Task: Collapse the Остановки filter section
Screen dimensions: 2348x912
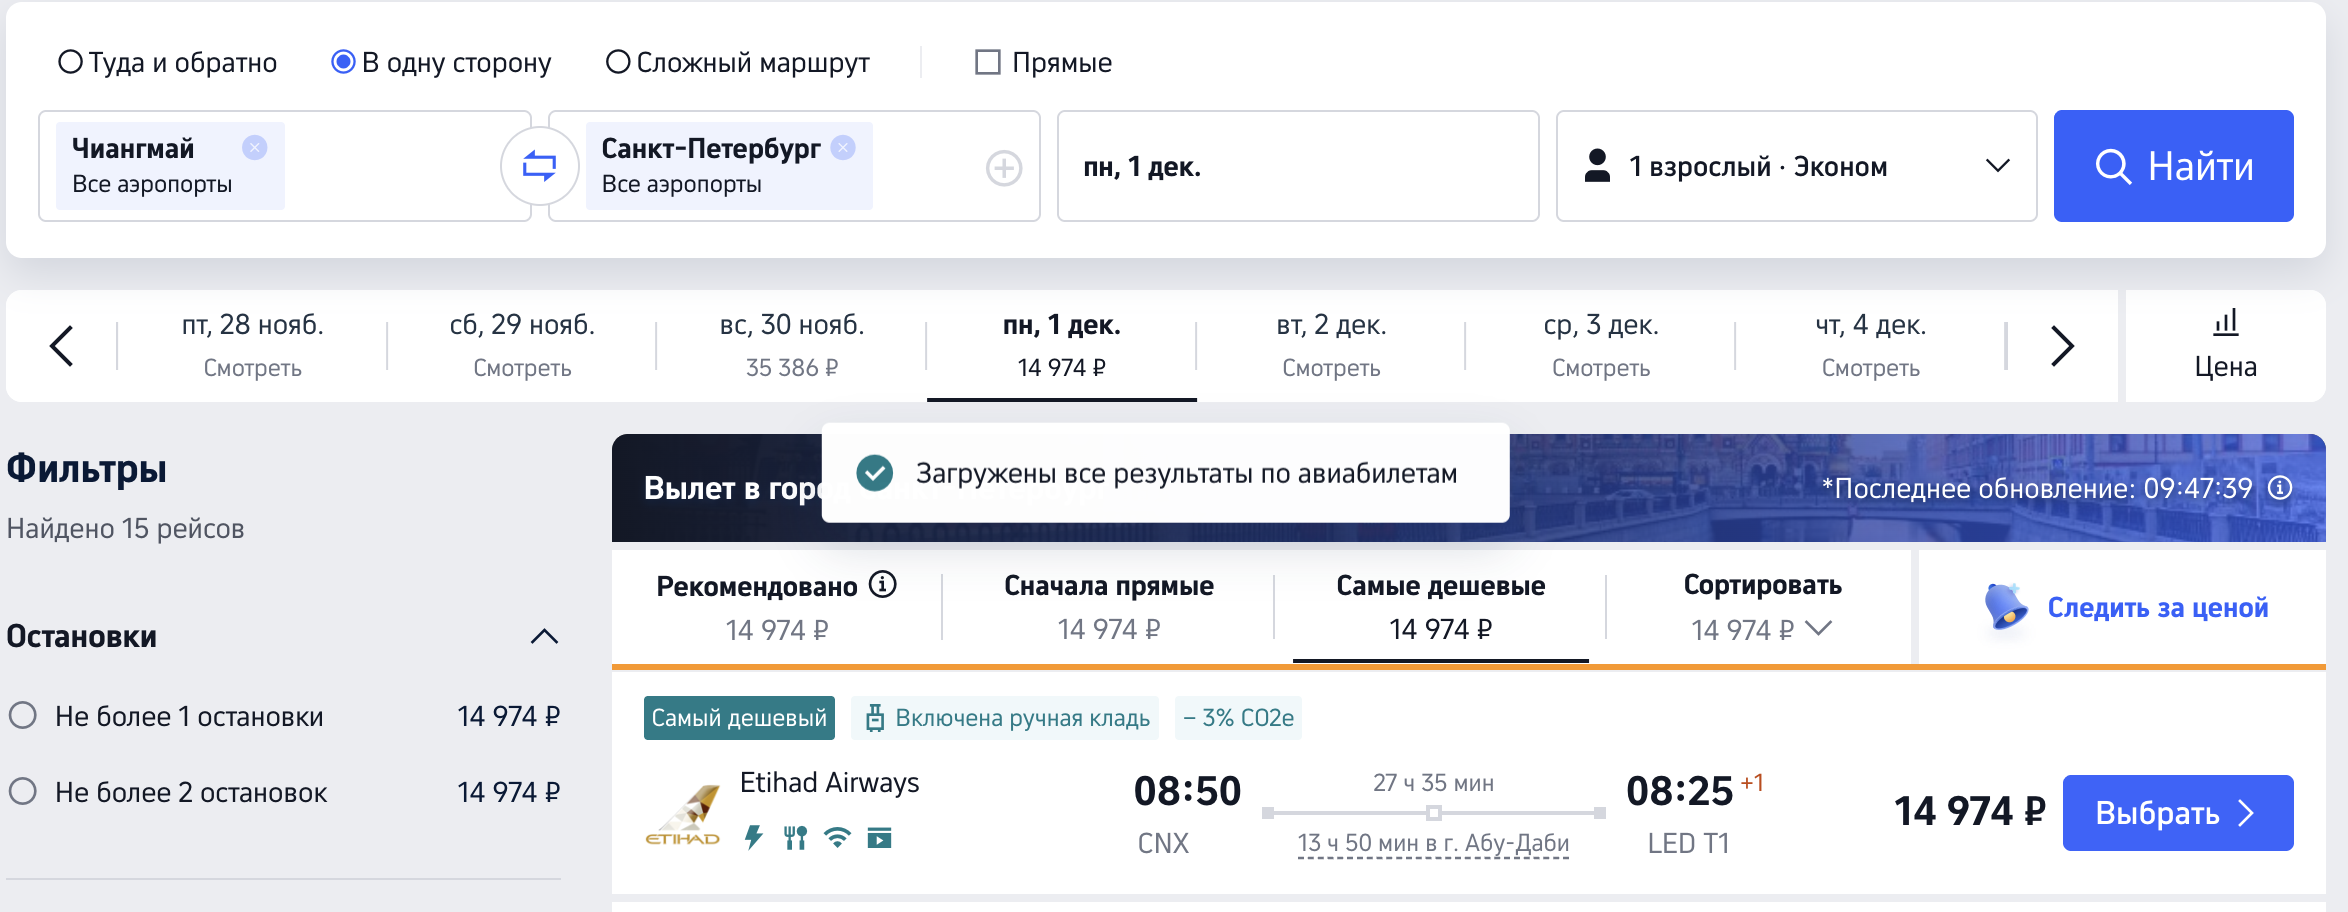Action: (x=544, y=636)
